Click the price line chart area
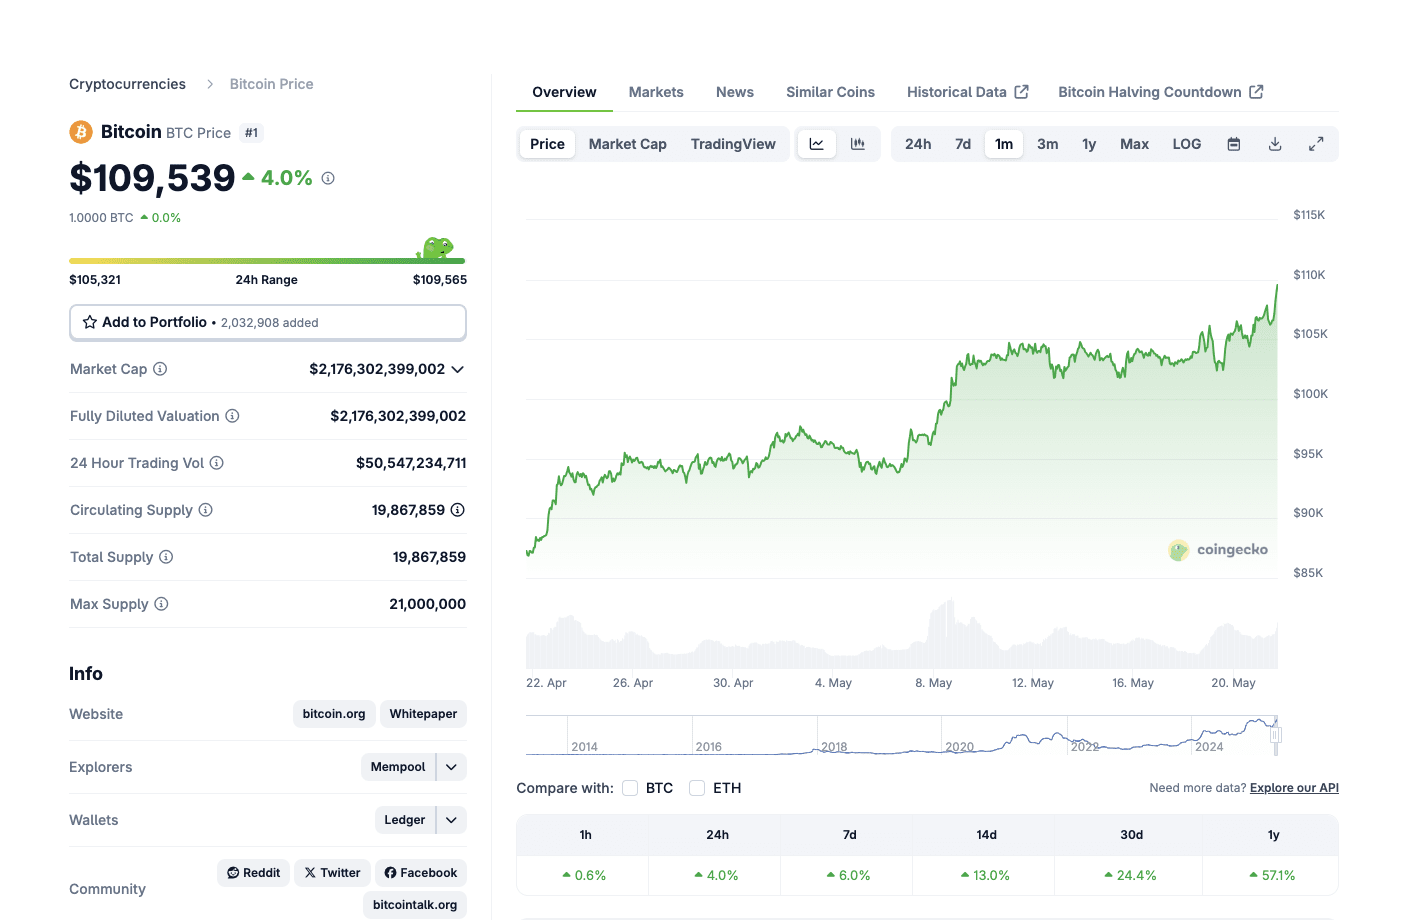The image size is (1412, 920). 902,400
